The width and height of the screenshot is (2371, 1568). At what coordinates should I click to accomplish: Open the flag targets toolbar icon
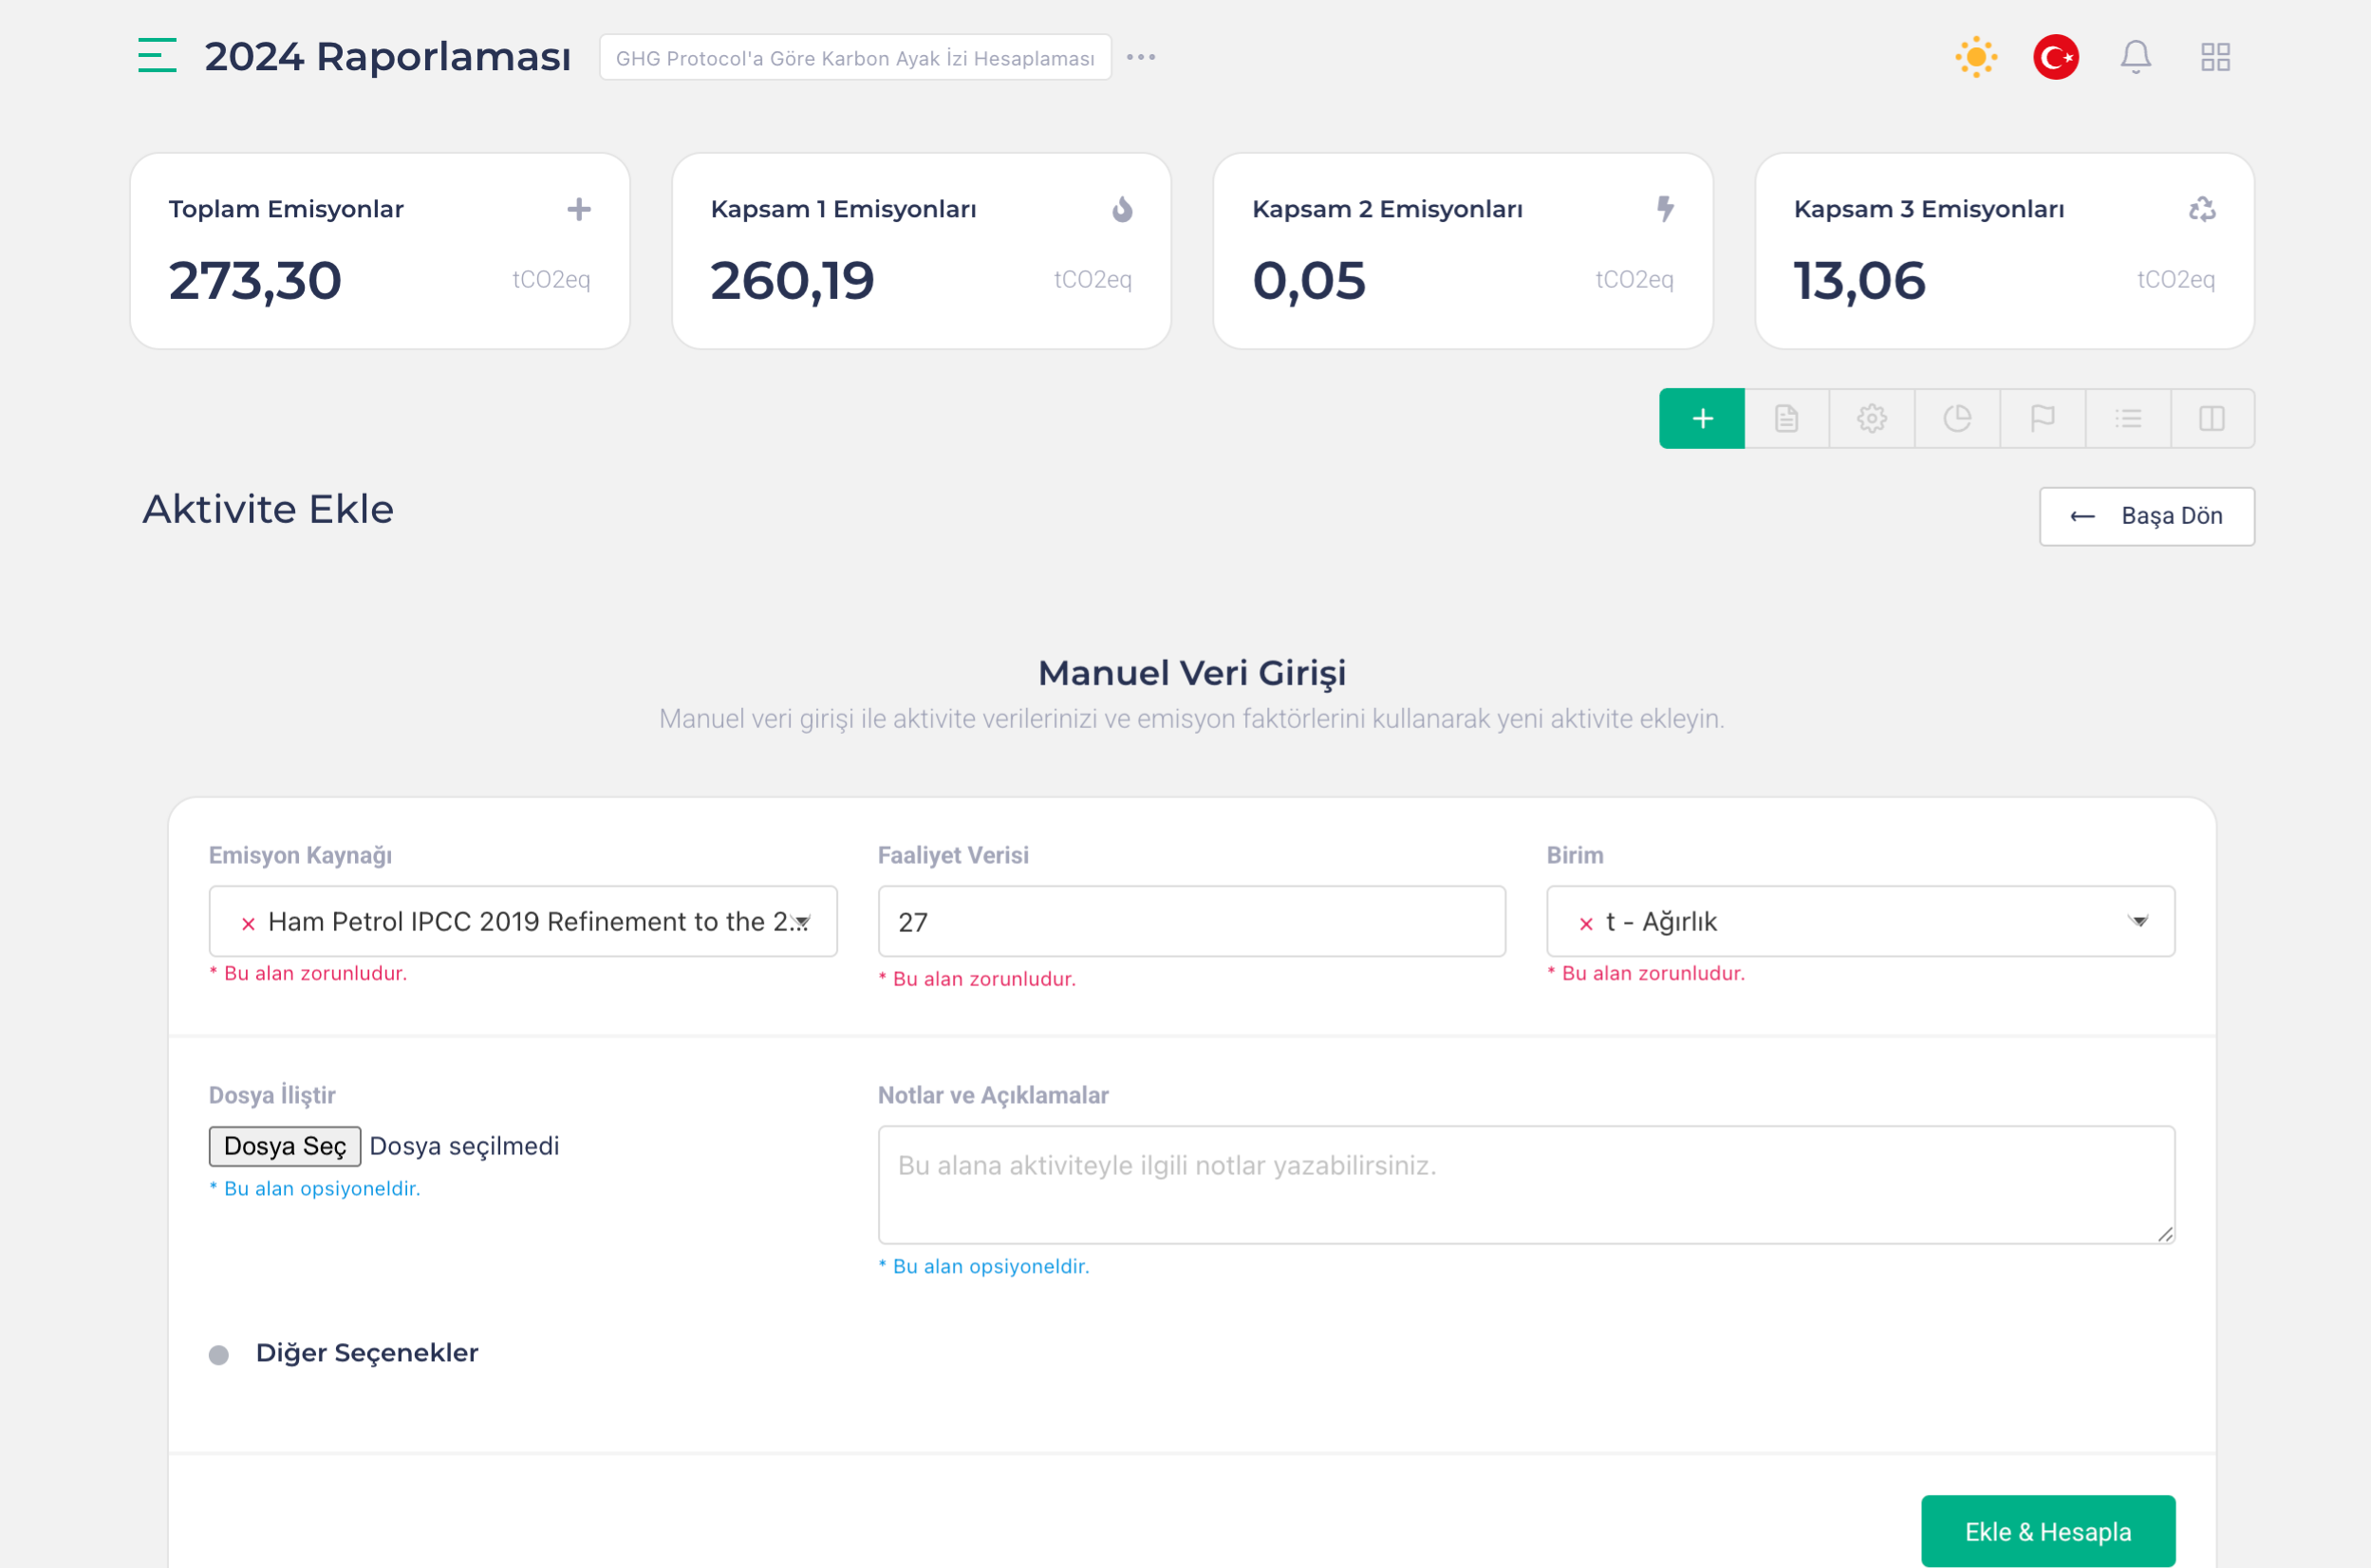coord(2042,418)
